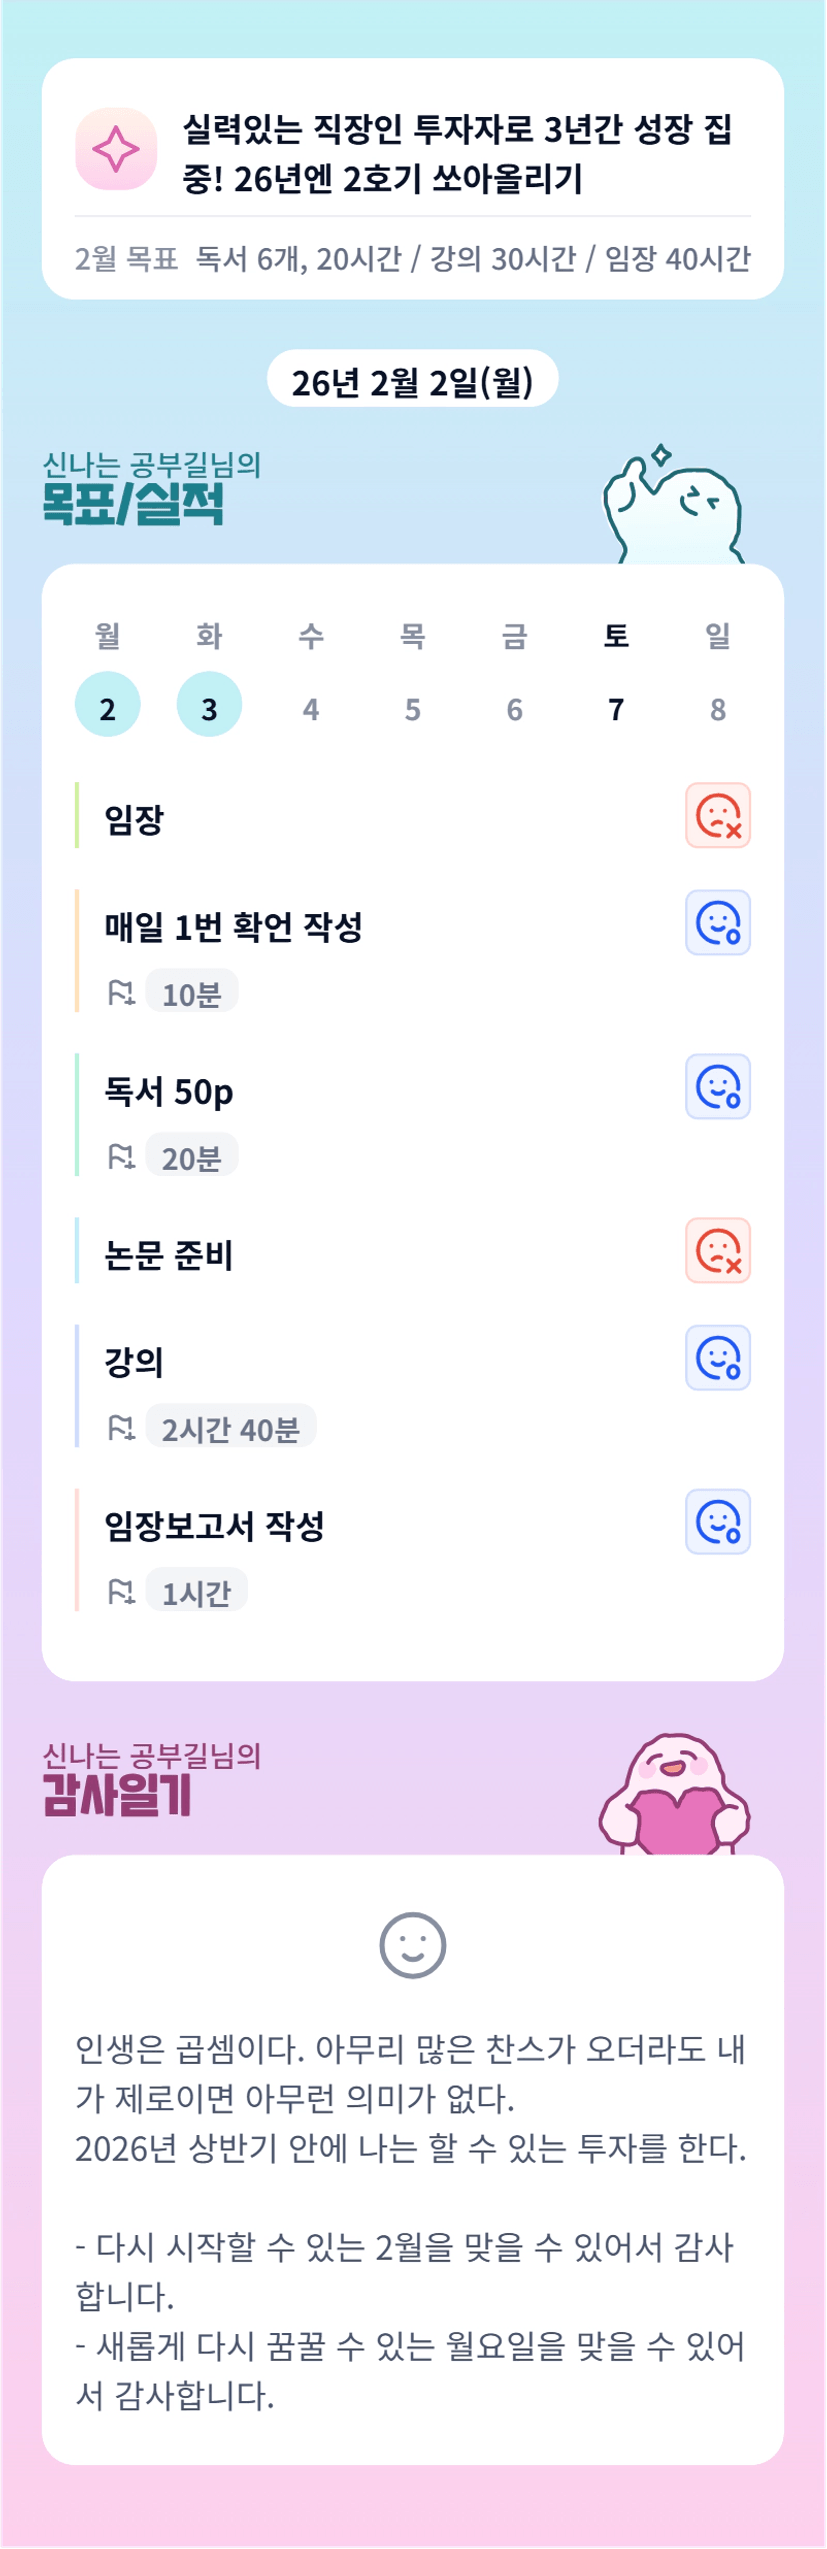
Task: Click the pink sparkle goal icon
Action: coord(116,149)
